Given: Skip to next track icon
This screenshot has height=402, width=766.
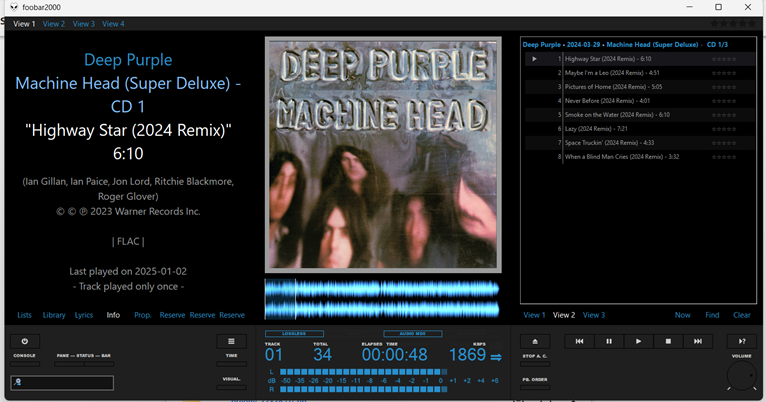Looking at the screenshot, I should pyautogui.click(x=698, y=341).
